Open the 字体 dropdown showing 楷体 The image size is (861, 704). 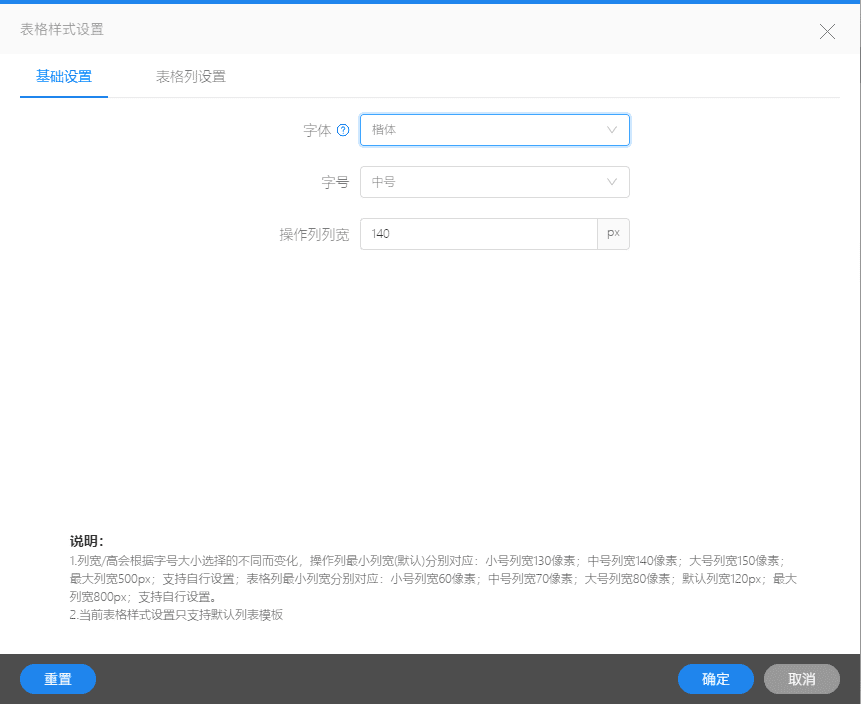tap(494, 130)
